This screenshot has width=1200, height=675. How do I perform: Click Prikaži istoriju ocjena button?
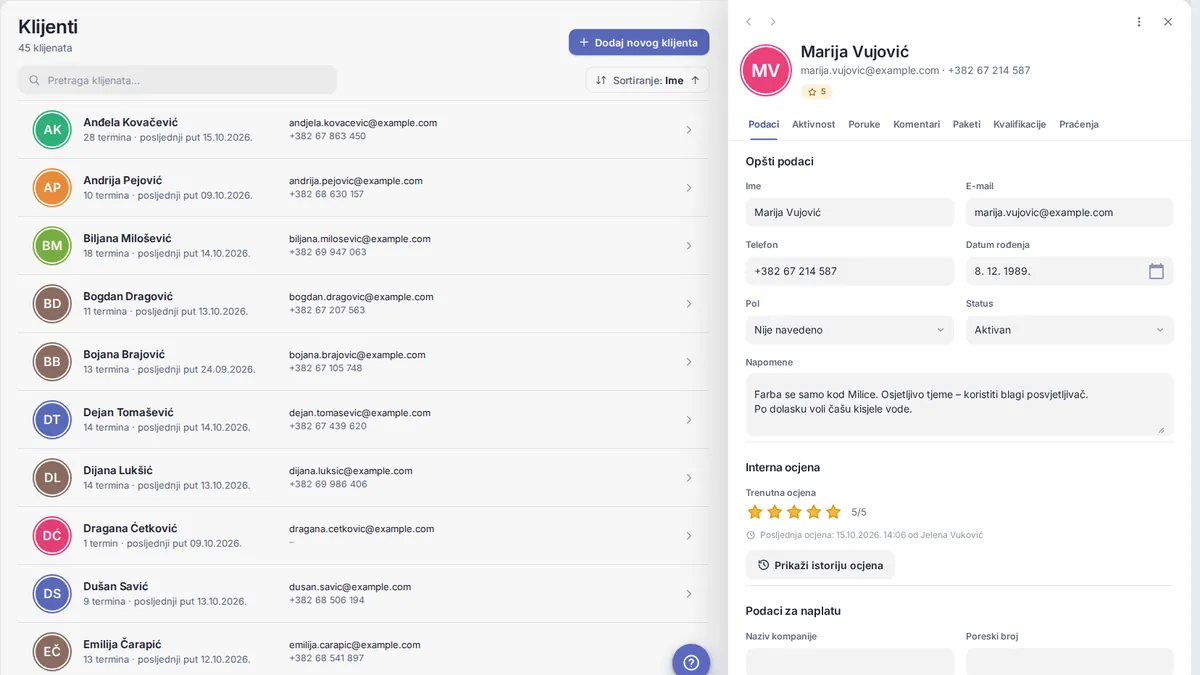(x=820, y=565)
